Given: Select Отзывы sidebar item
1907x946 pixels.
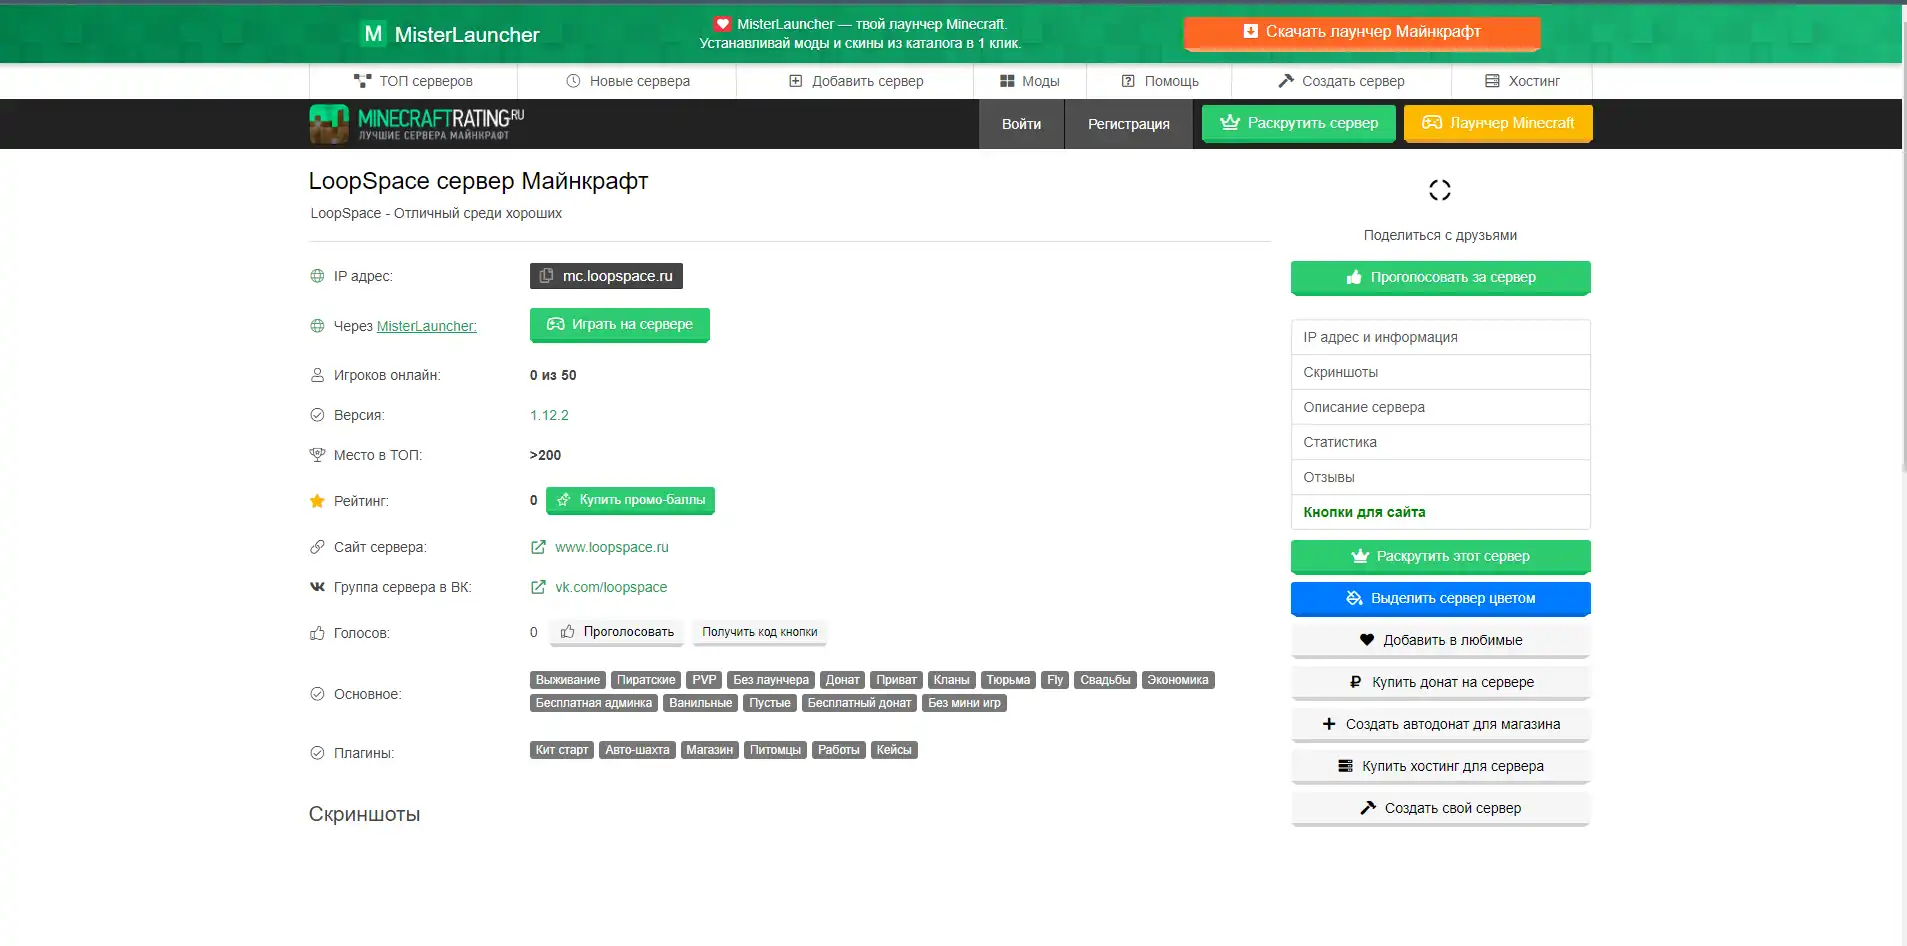Looking at the screenshot, I should coord(1440,477).
